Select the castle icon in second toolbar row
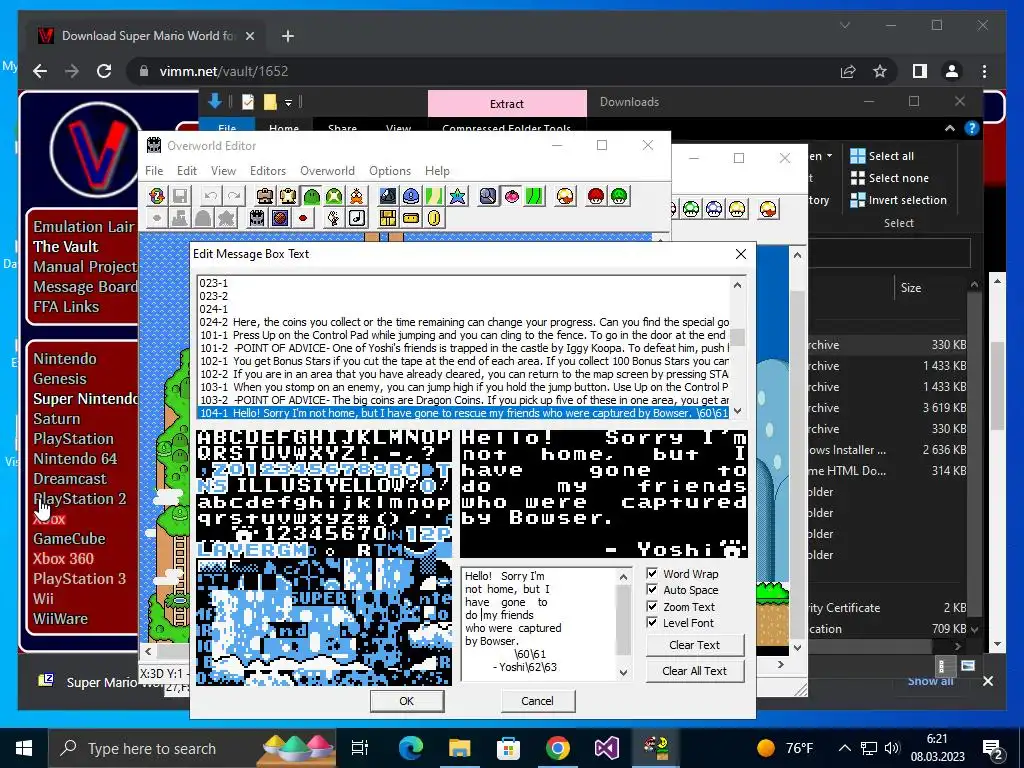Image resolution: width=1024 pixels, height=768 pixels. point(257,218)
